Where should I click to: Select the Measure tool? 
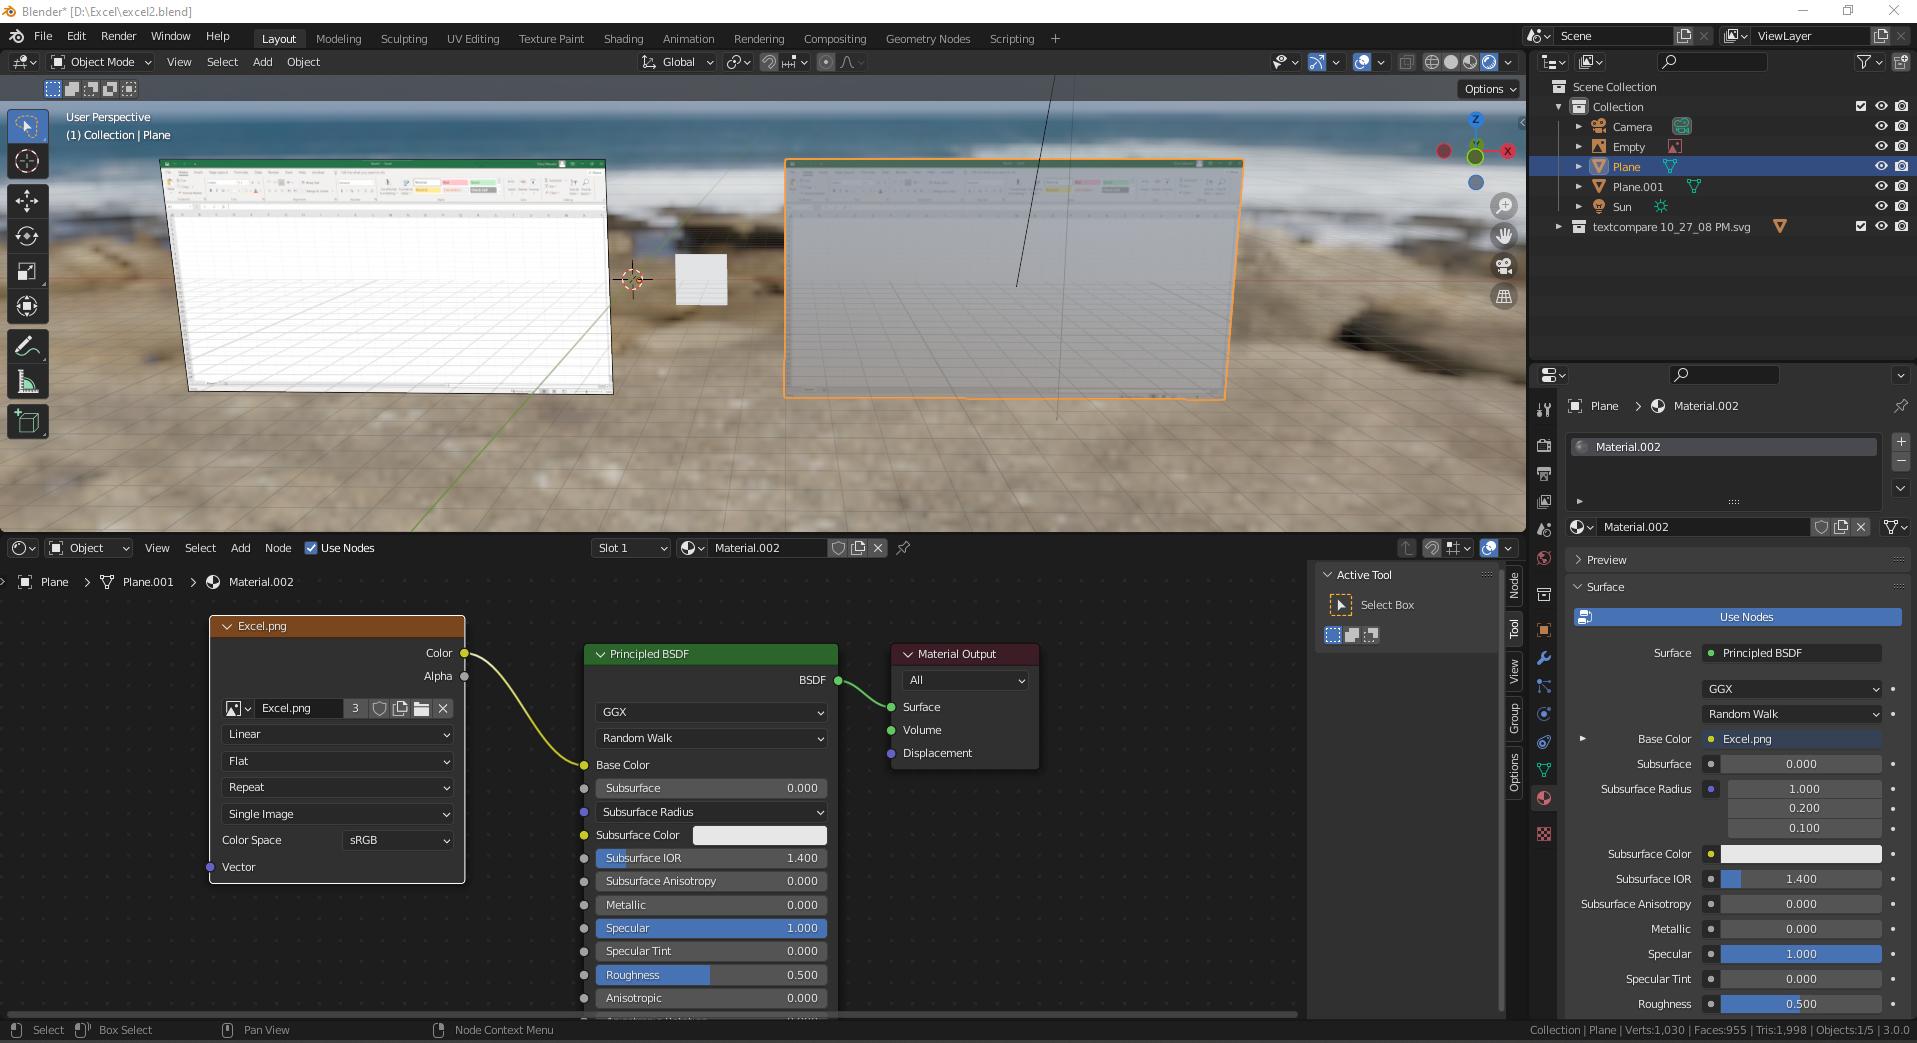pyautogui.click(x=27, y=382)
